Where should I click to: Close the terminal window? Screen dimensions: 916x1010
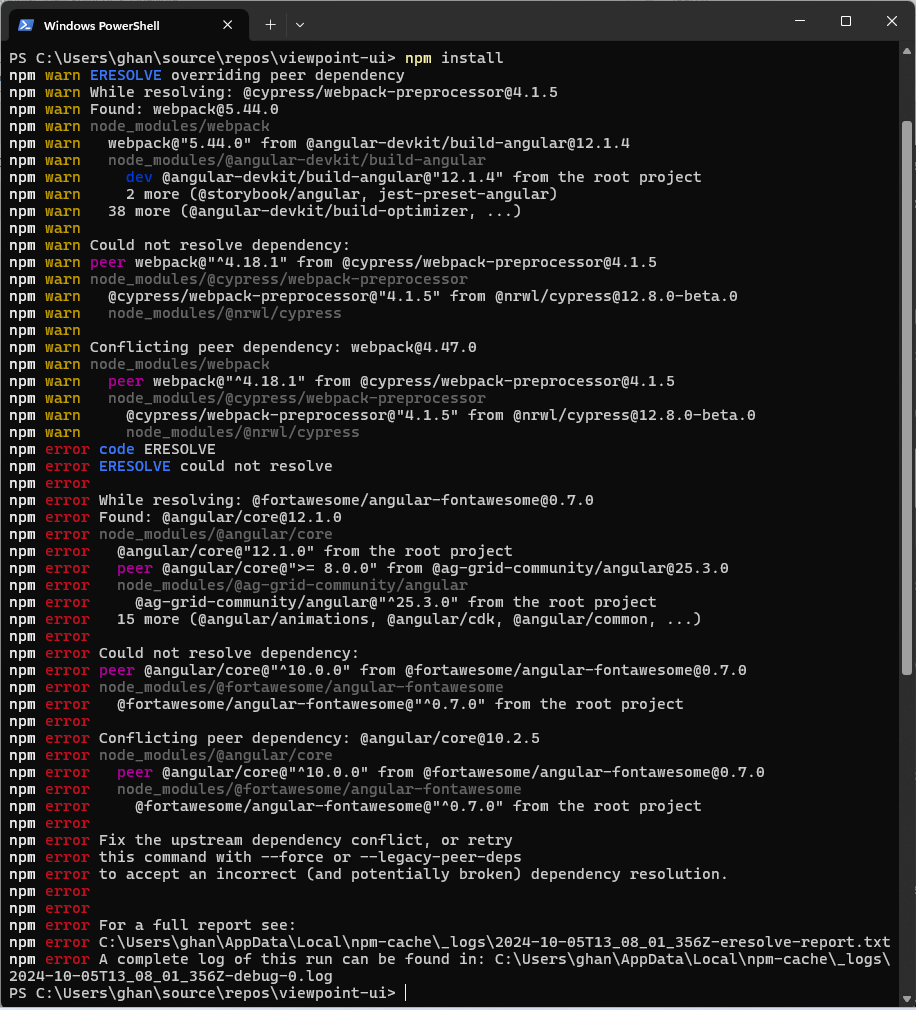click(892, 21)
